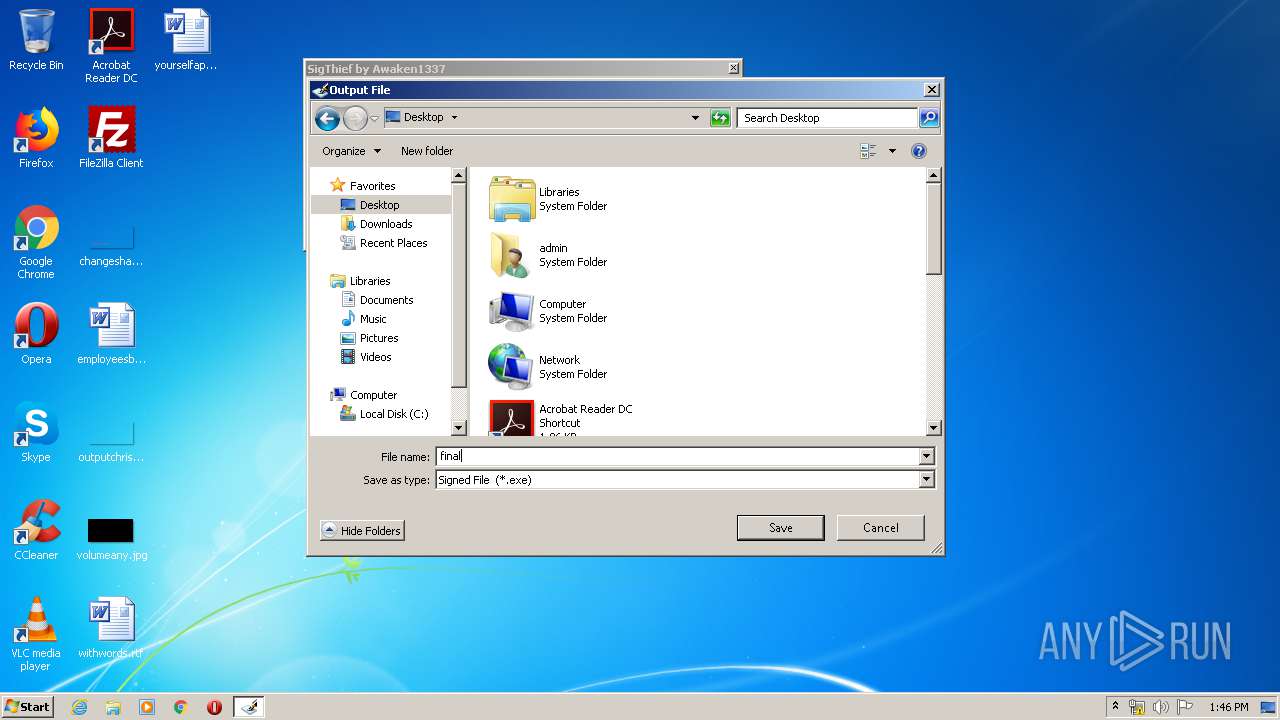Click the volume icon in system tray

tap(1160, 707)
